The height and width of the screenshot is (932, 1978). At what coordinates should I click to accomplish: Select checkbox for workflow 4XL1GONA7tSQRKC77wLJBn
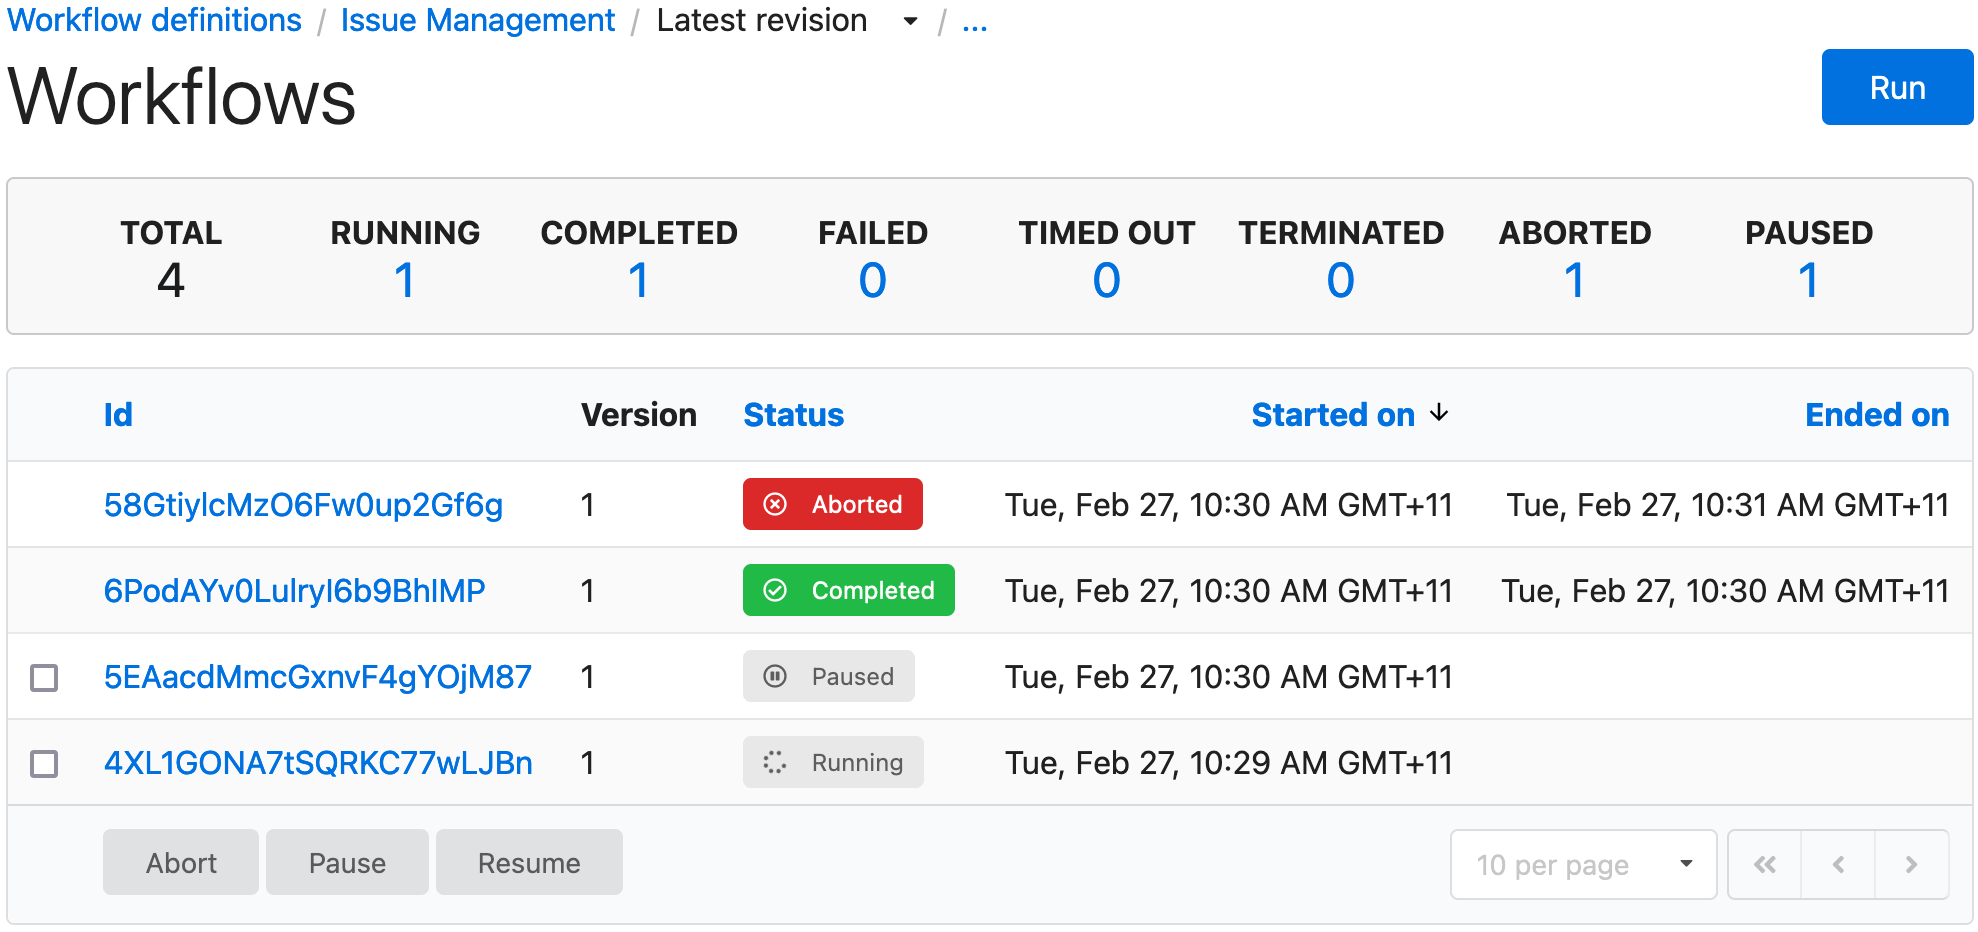(44, 763)
